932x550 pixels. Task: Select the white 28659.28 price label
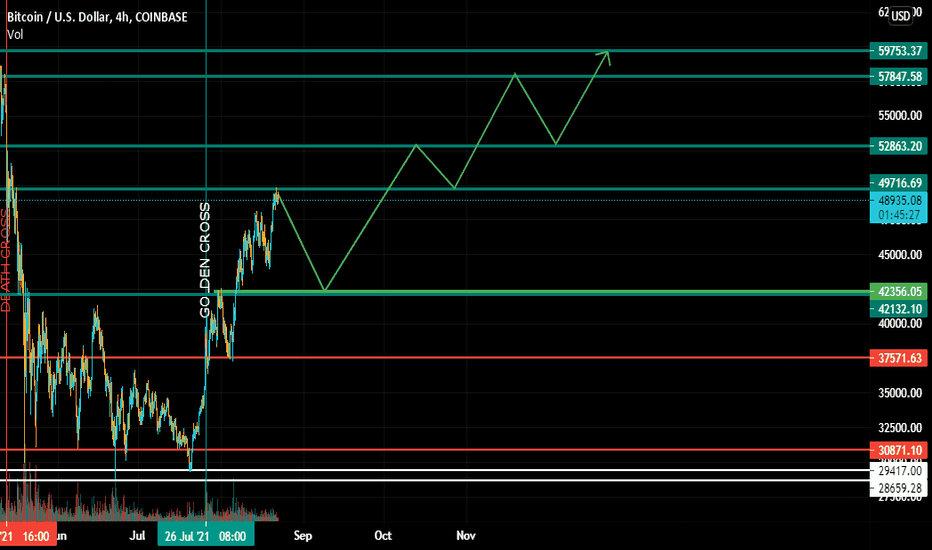coord(898,488)
